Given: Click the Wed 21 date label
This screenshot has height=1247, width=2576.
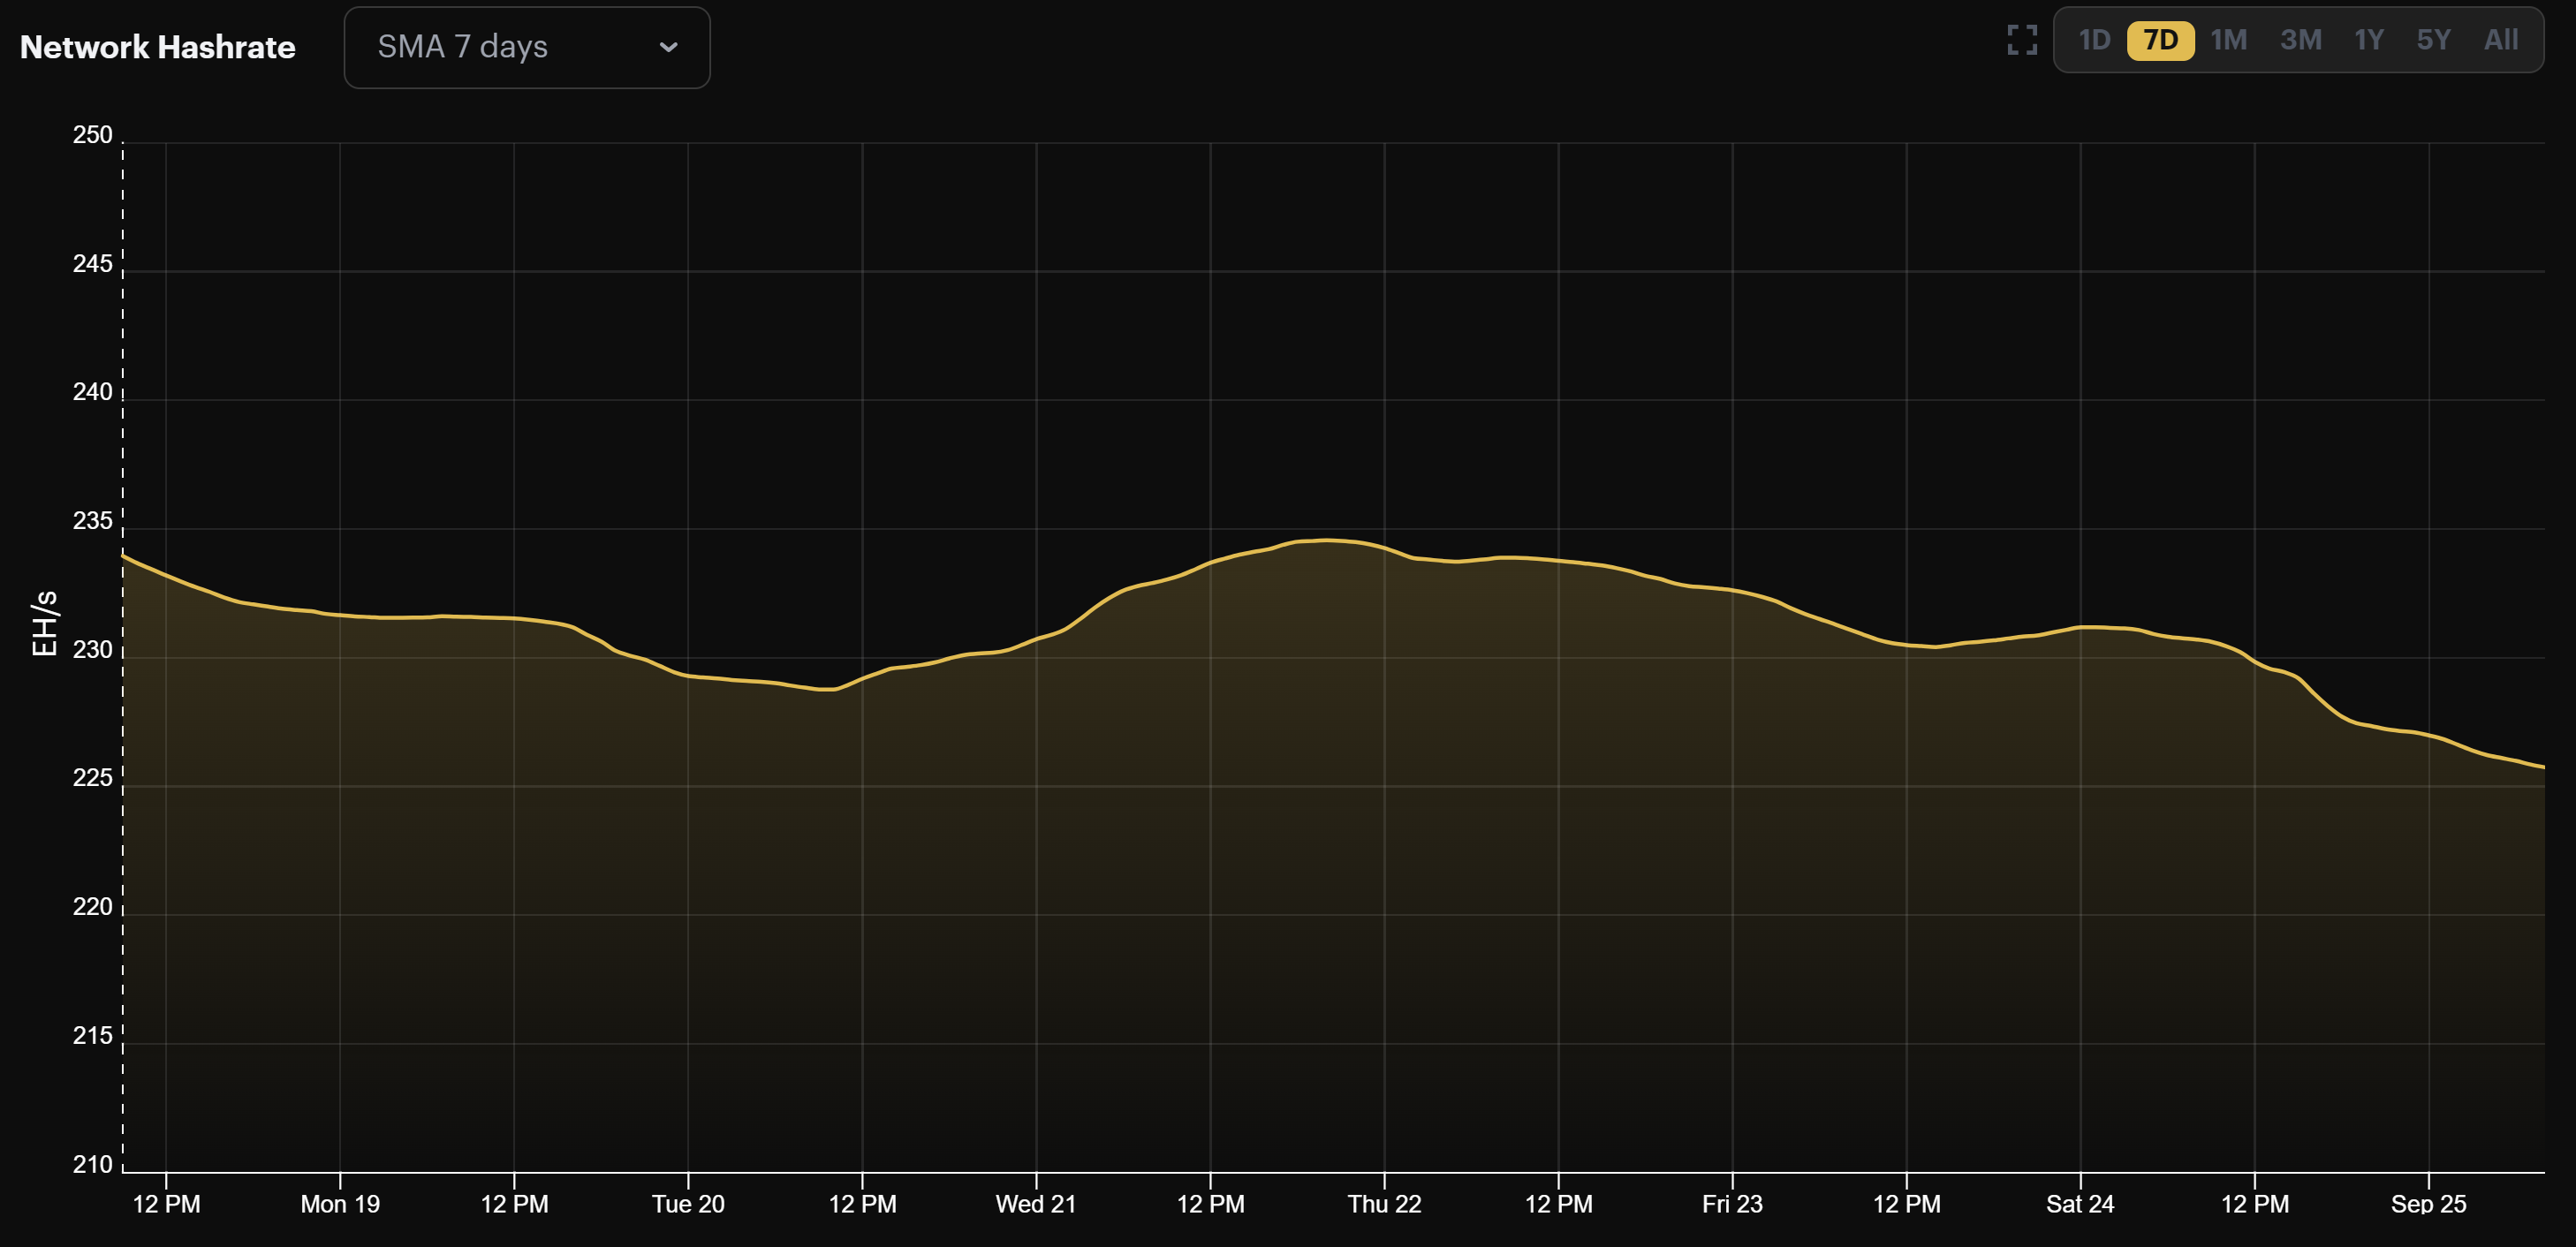Looking at the screenshot, I should click(1036, 1204).
